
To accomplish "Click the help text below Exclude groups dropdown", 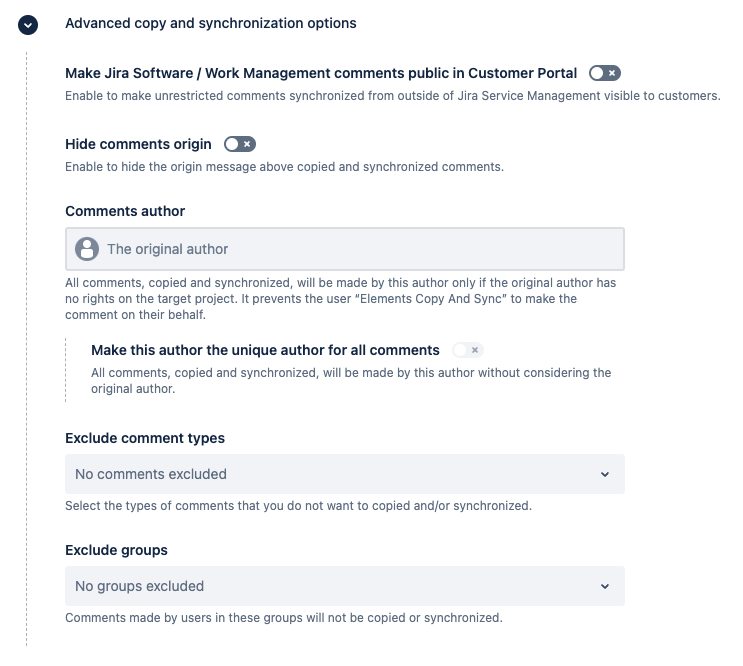I will [x=283, y=618].
